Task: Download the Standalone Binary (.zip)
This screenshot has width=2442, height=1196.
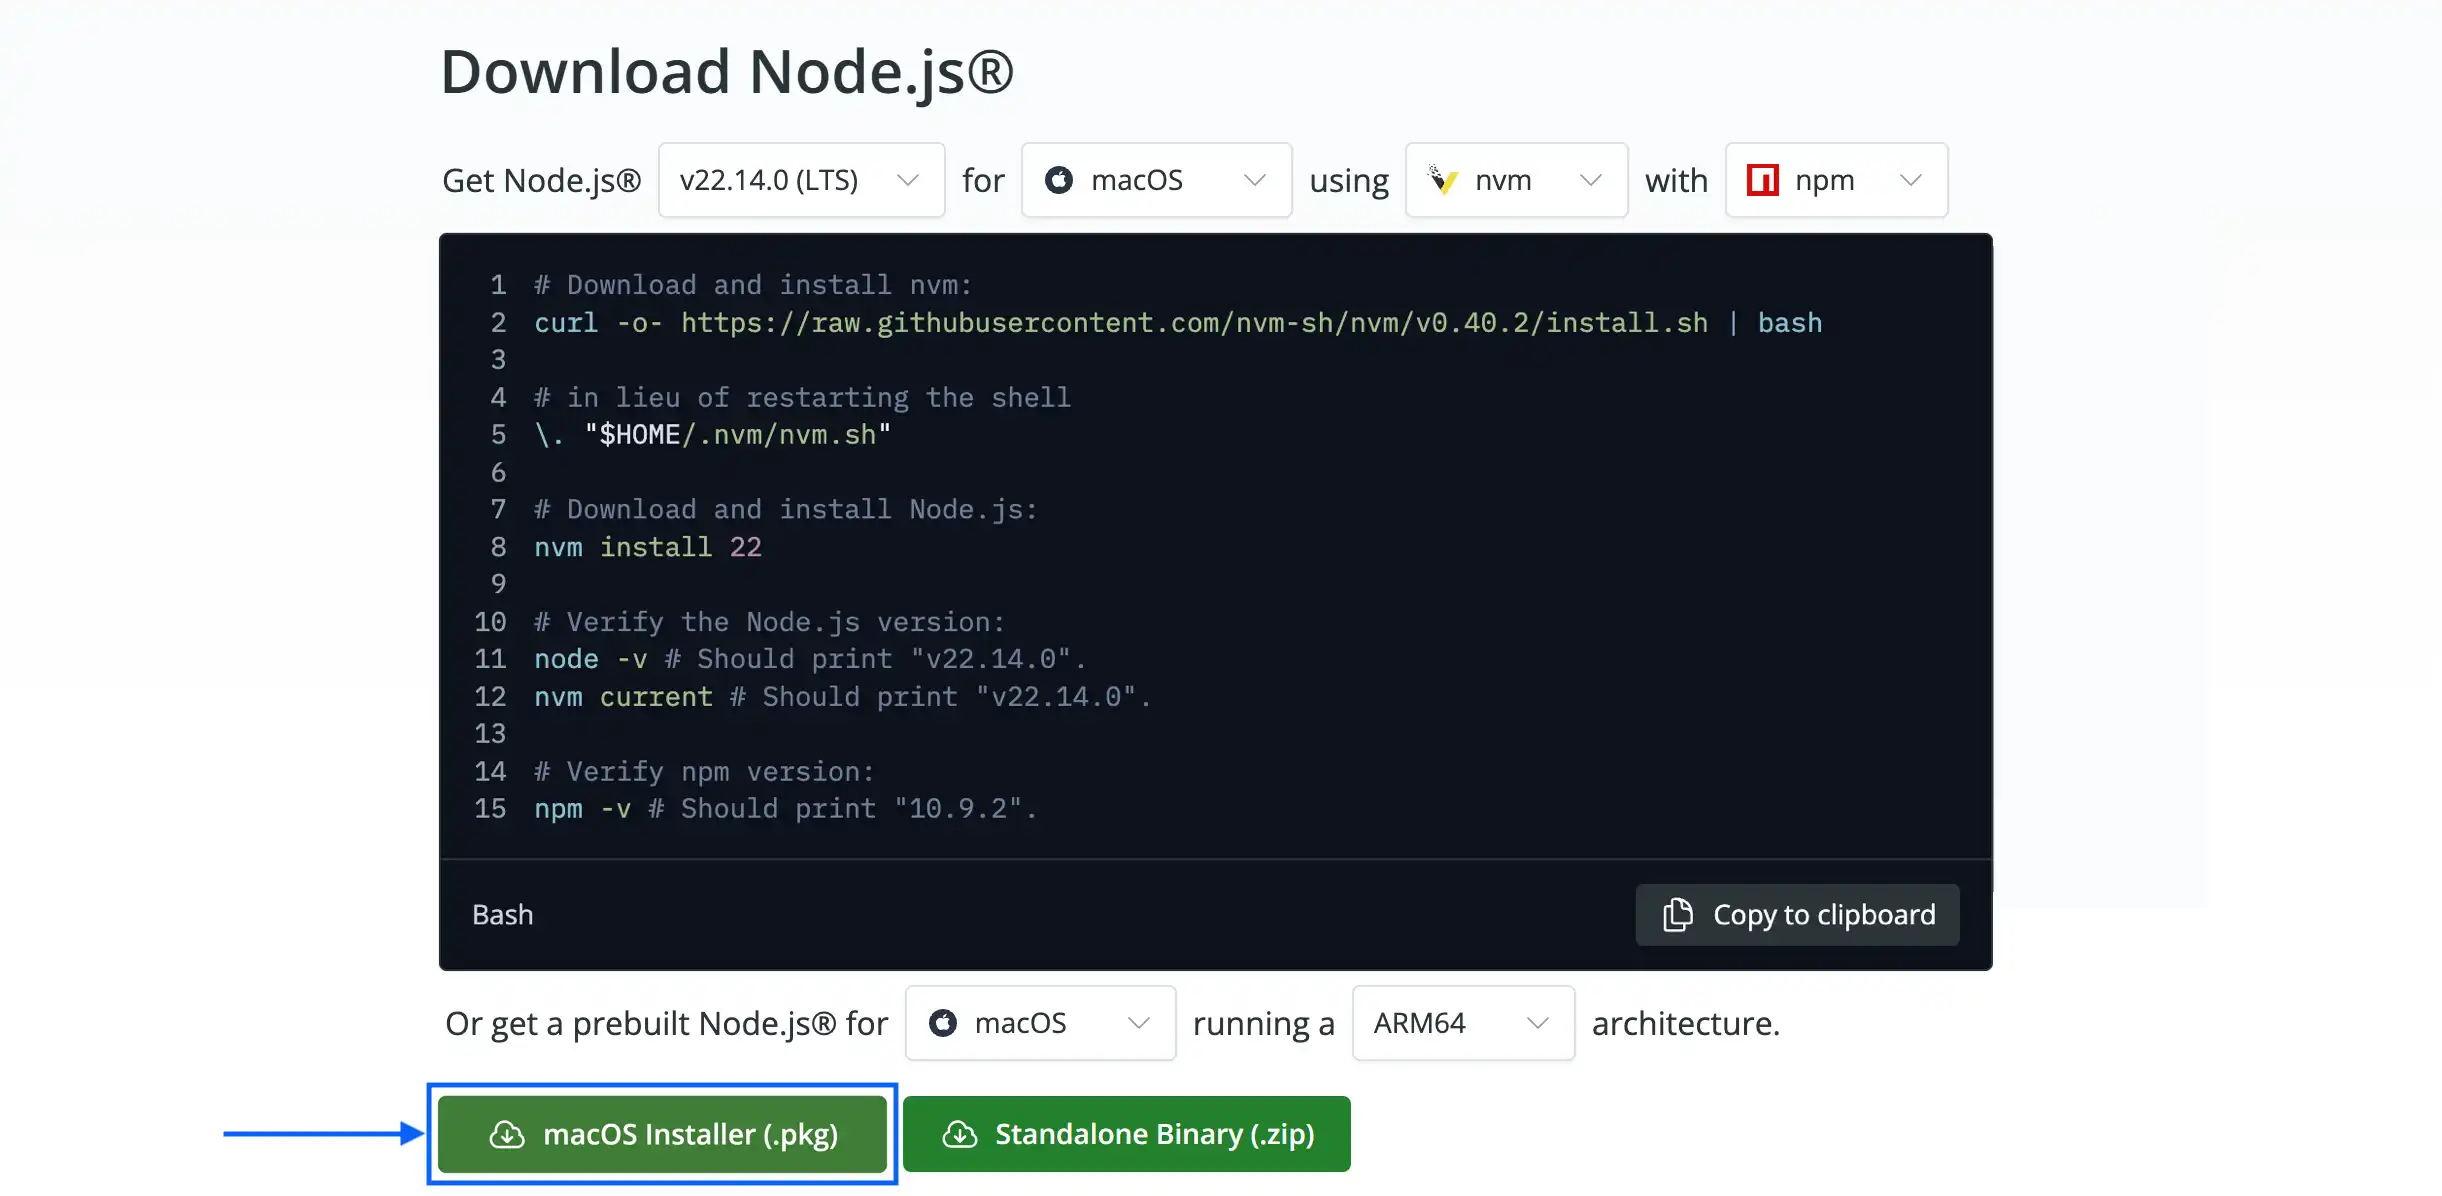Action: click(1126, 1134)
